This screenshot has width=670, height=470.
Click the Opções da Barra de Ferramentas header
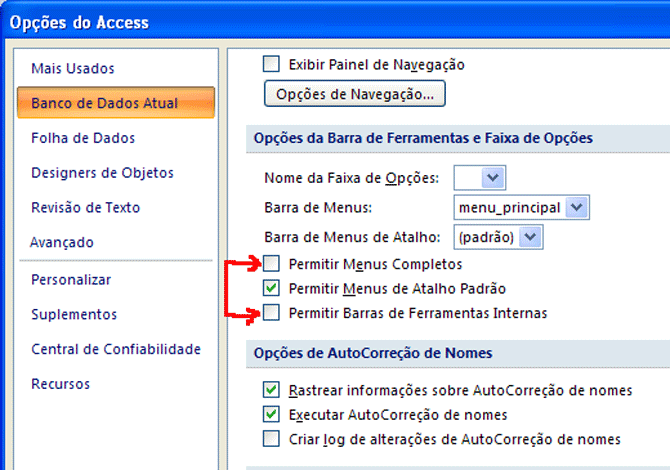click(458, 138)
